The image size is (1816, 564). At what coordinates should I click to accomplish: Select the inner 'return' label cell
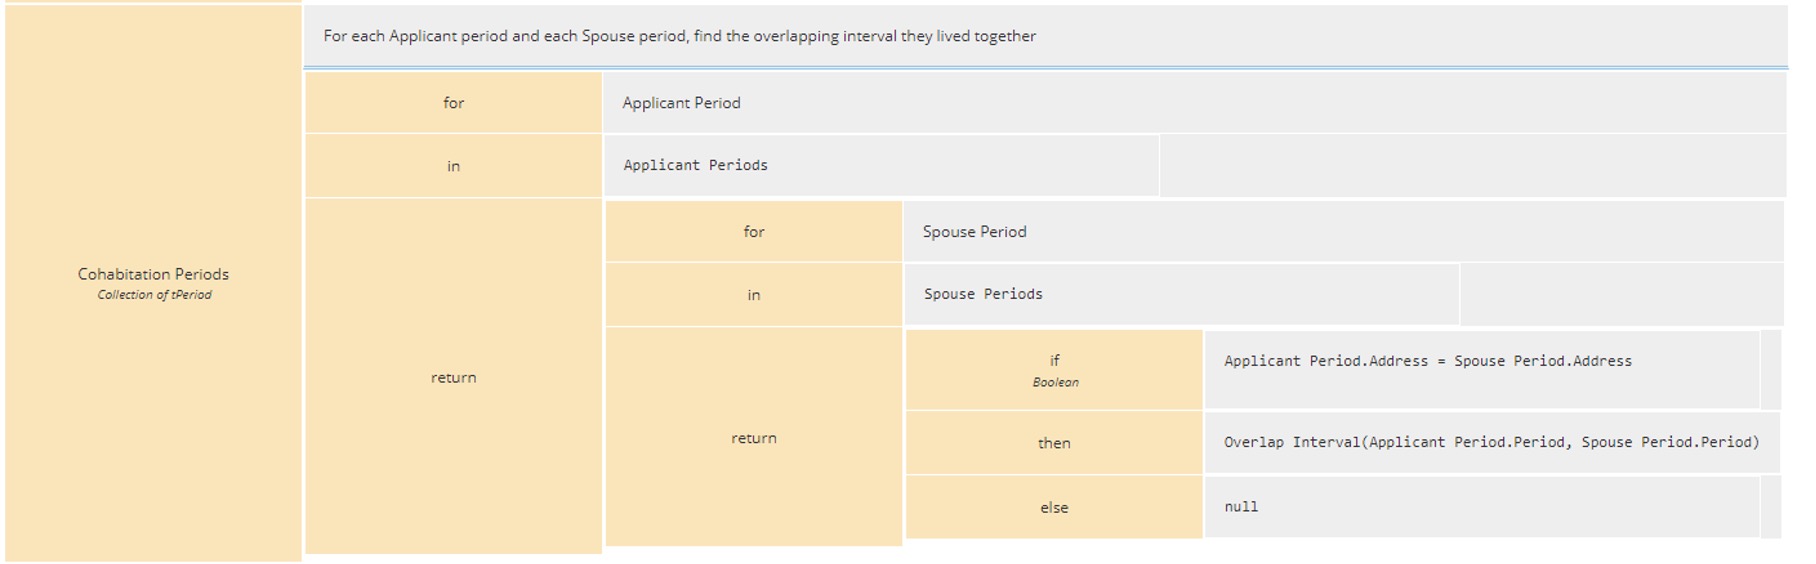pyautogui.click(x=753, y=438)
